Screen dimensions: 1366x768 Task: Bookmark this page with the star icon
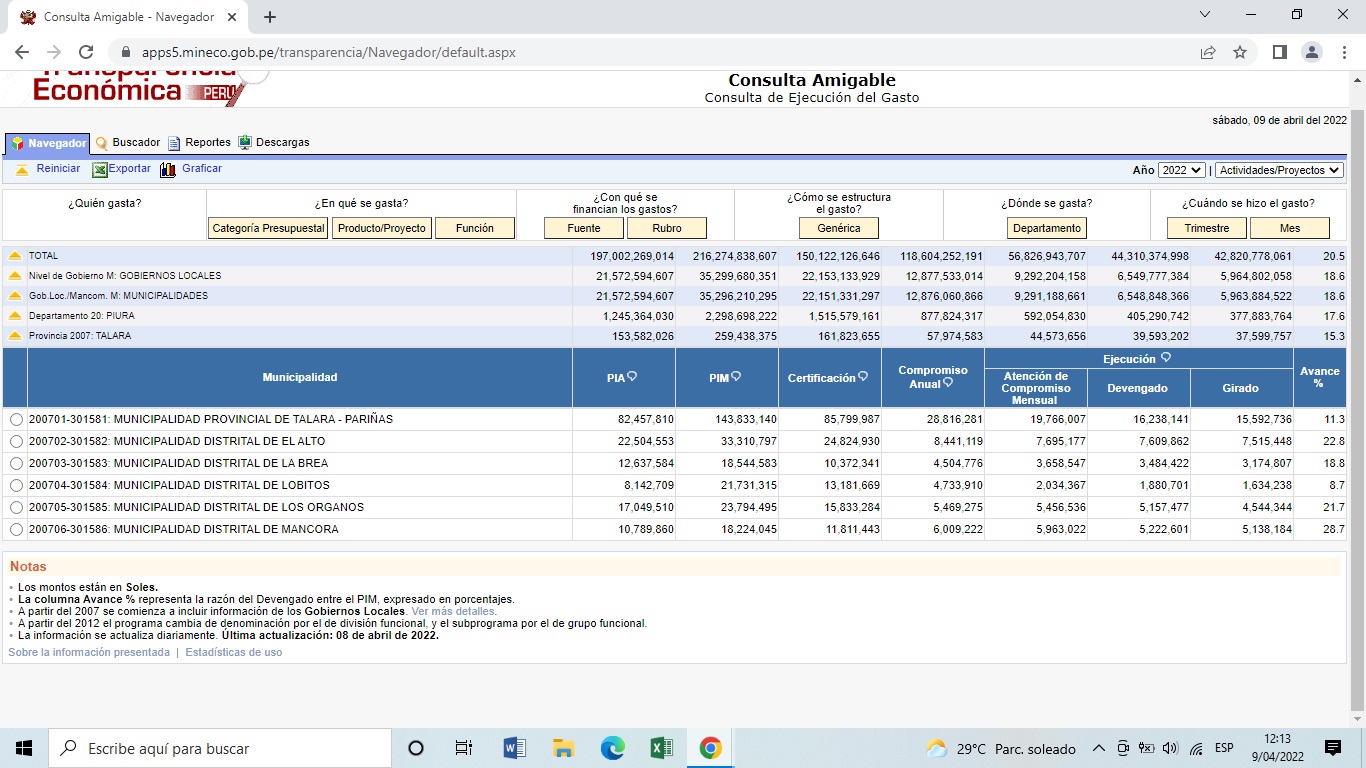coord(1240,52)
